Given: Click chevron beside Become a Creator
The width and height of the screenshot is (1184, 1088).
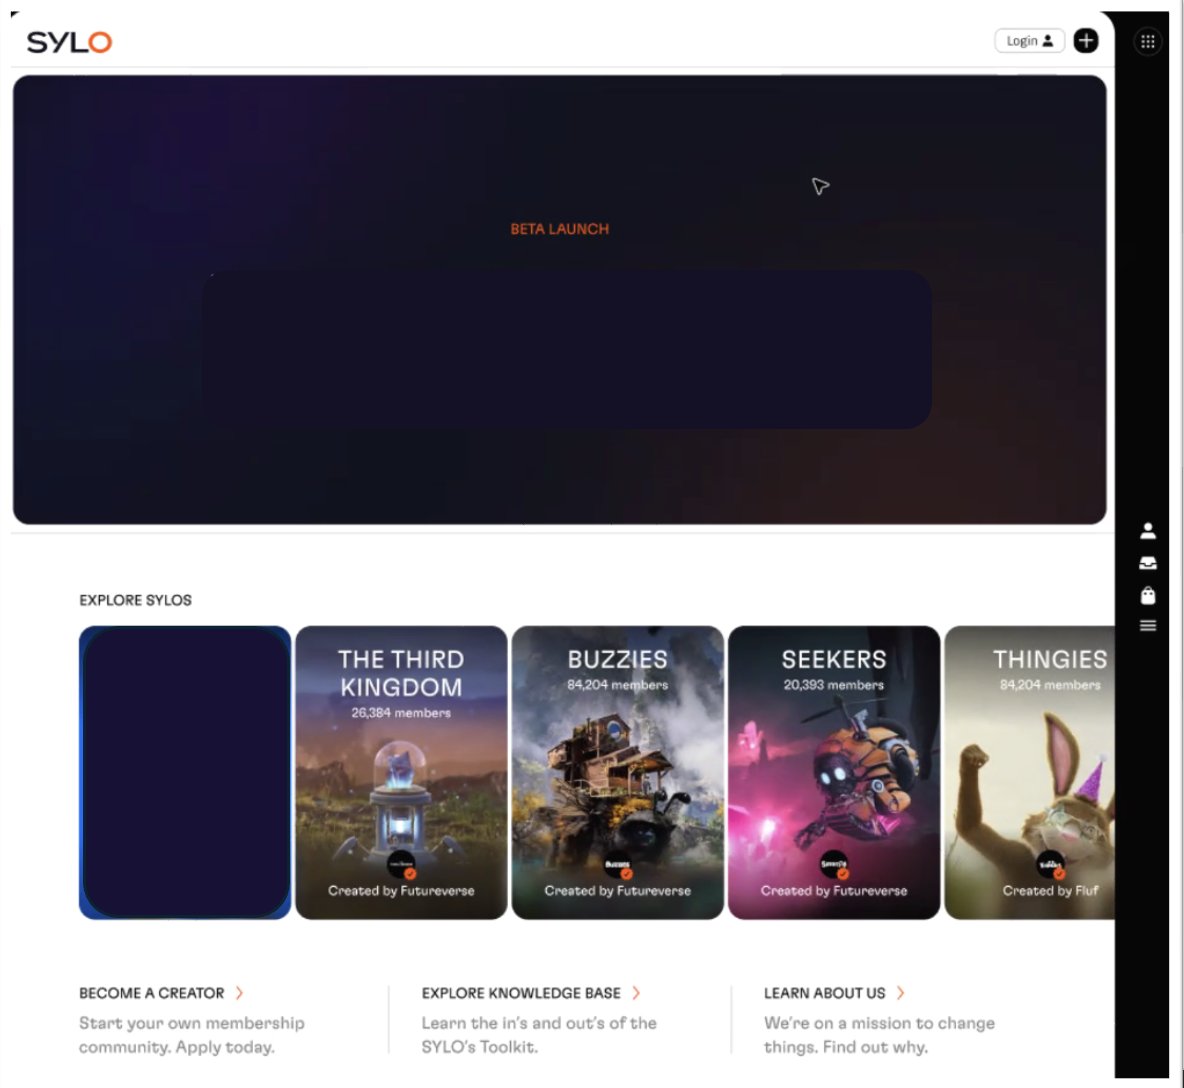Looking at the screenshot, I should 239,993.
